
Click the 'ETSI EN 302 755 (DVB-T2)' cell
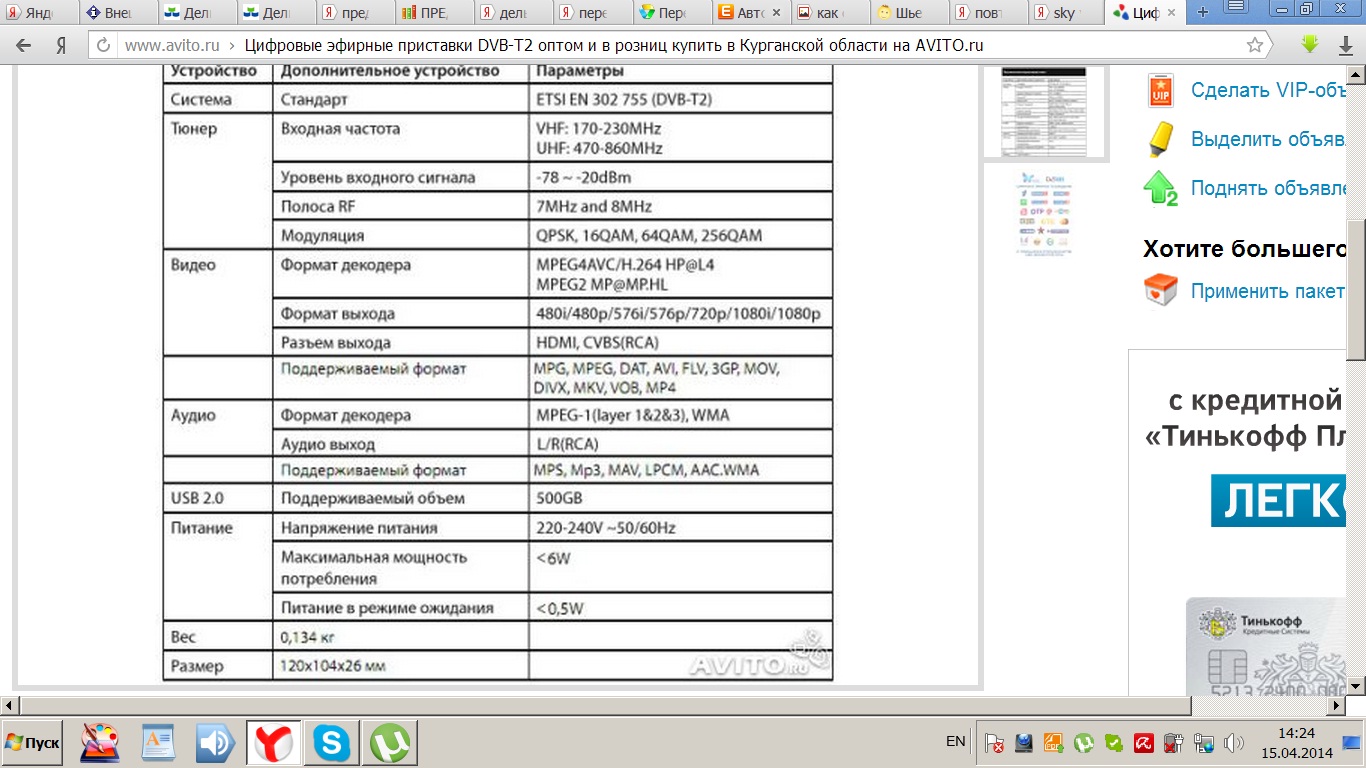pyautogui.click(x=680, y=100)
